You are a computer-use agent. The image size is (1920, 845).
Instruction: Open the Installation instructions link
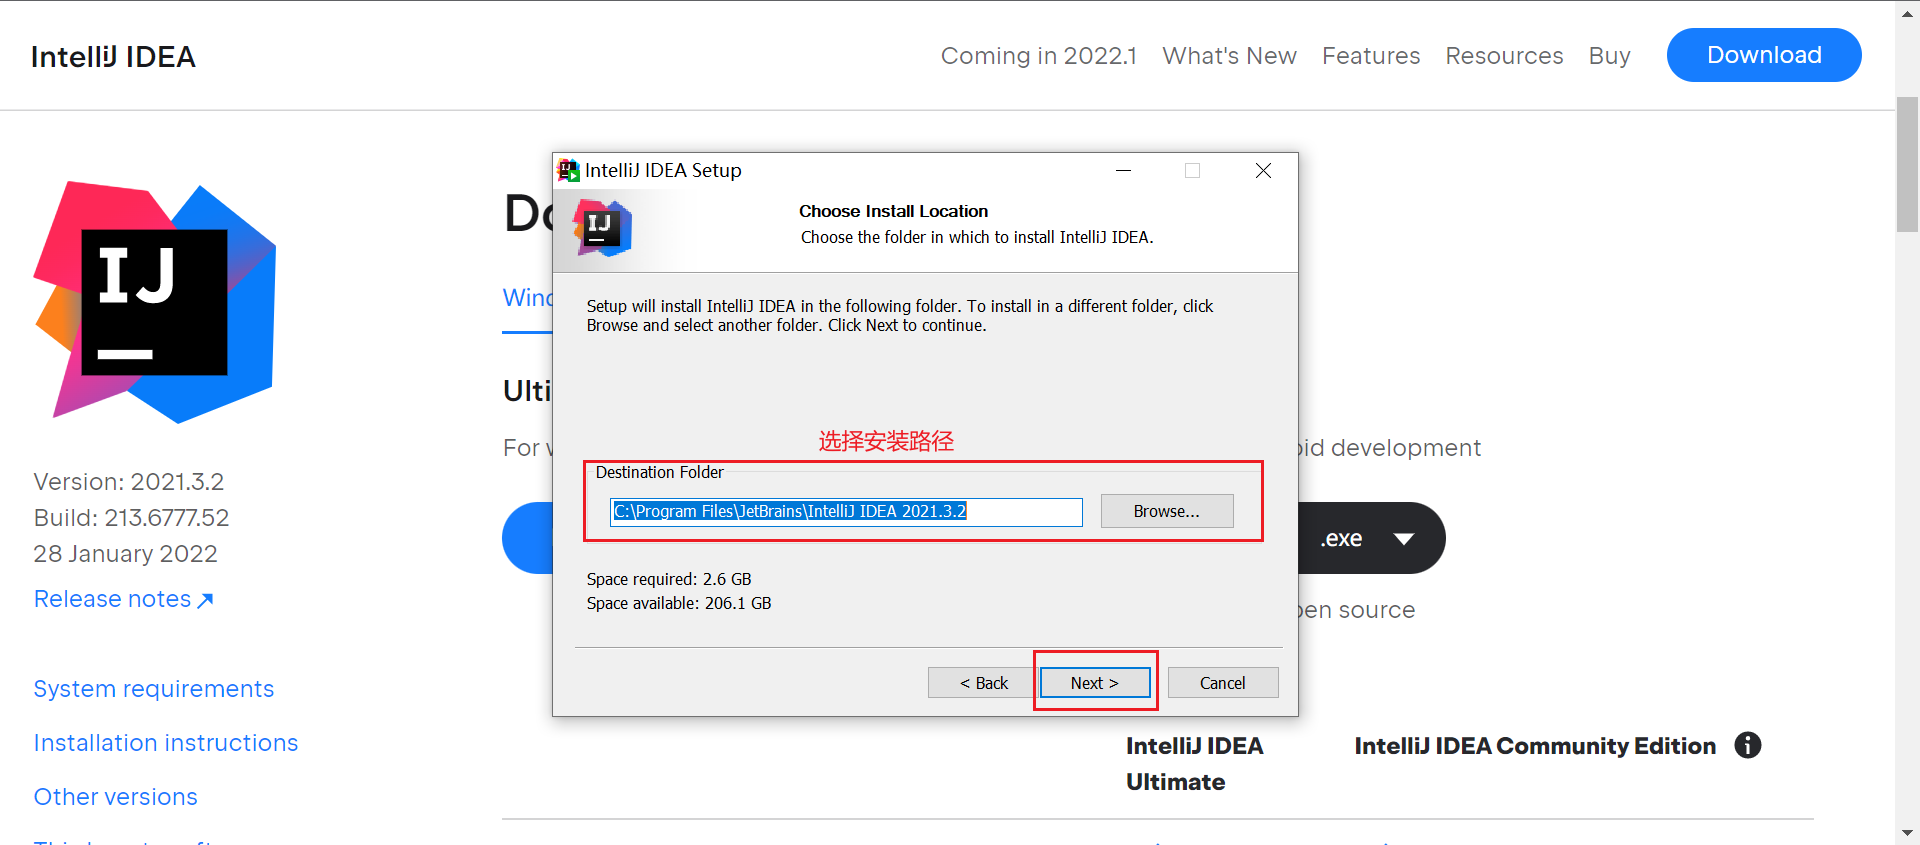(x=166, y=743)
